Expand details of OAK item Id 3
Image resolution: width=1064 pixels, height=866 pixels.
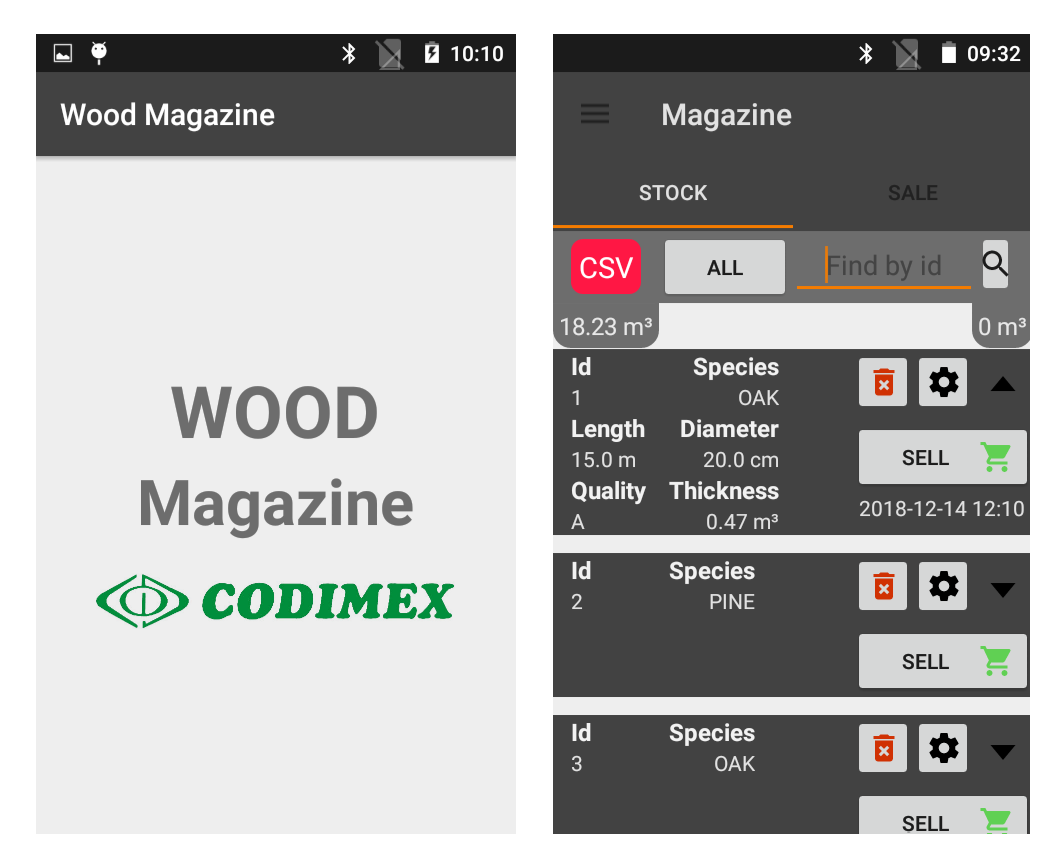pyautogui.click(x=1002, y=751)
